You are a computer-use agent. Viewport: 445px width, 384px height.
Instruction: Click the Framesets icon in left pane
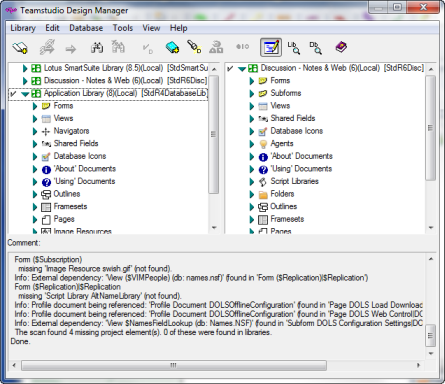(46, 207)
